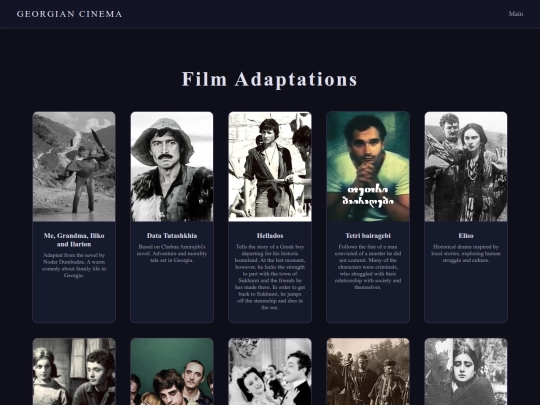Select the Hellados title
Screen dimensions: 540x405
[270, 236]
